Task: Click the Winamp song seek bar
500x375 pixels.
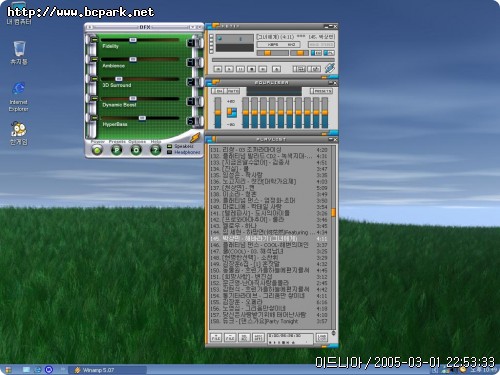Action: click(273, 60)
